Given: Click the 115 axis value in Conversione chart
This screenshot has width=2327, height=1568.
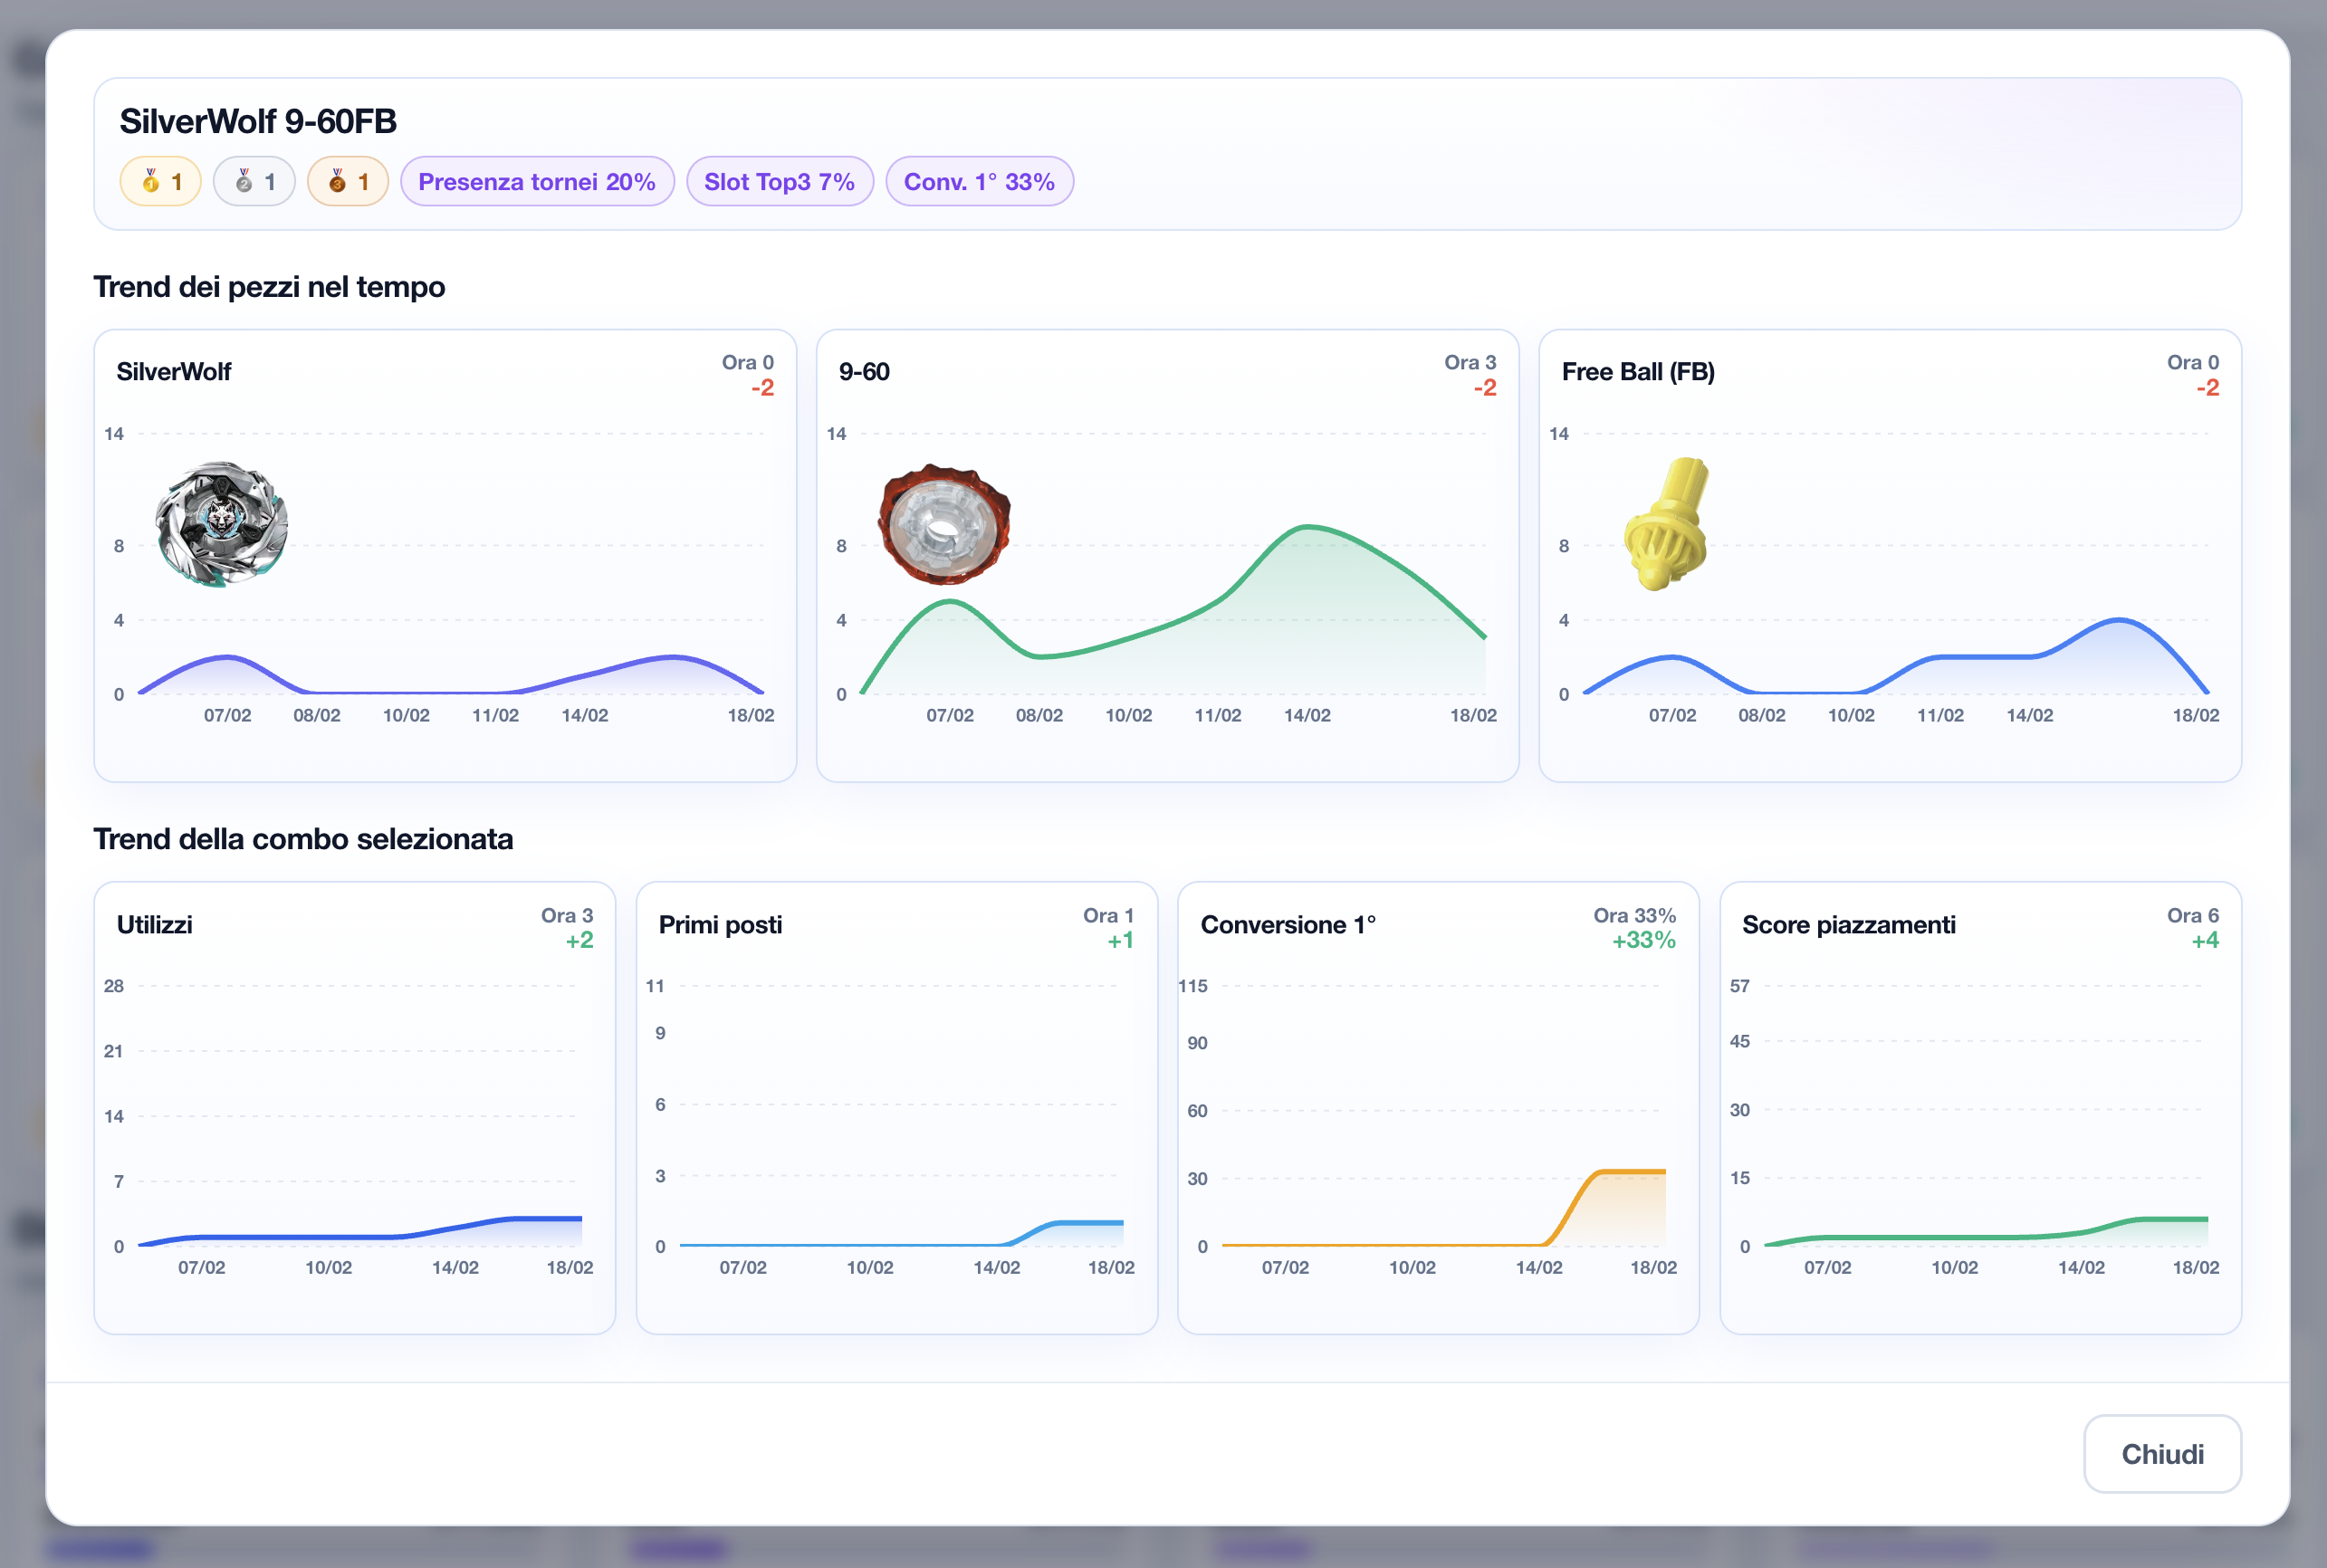Looking at the screenshot, I should coord(1192,986).
